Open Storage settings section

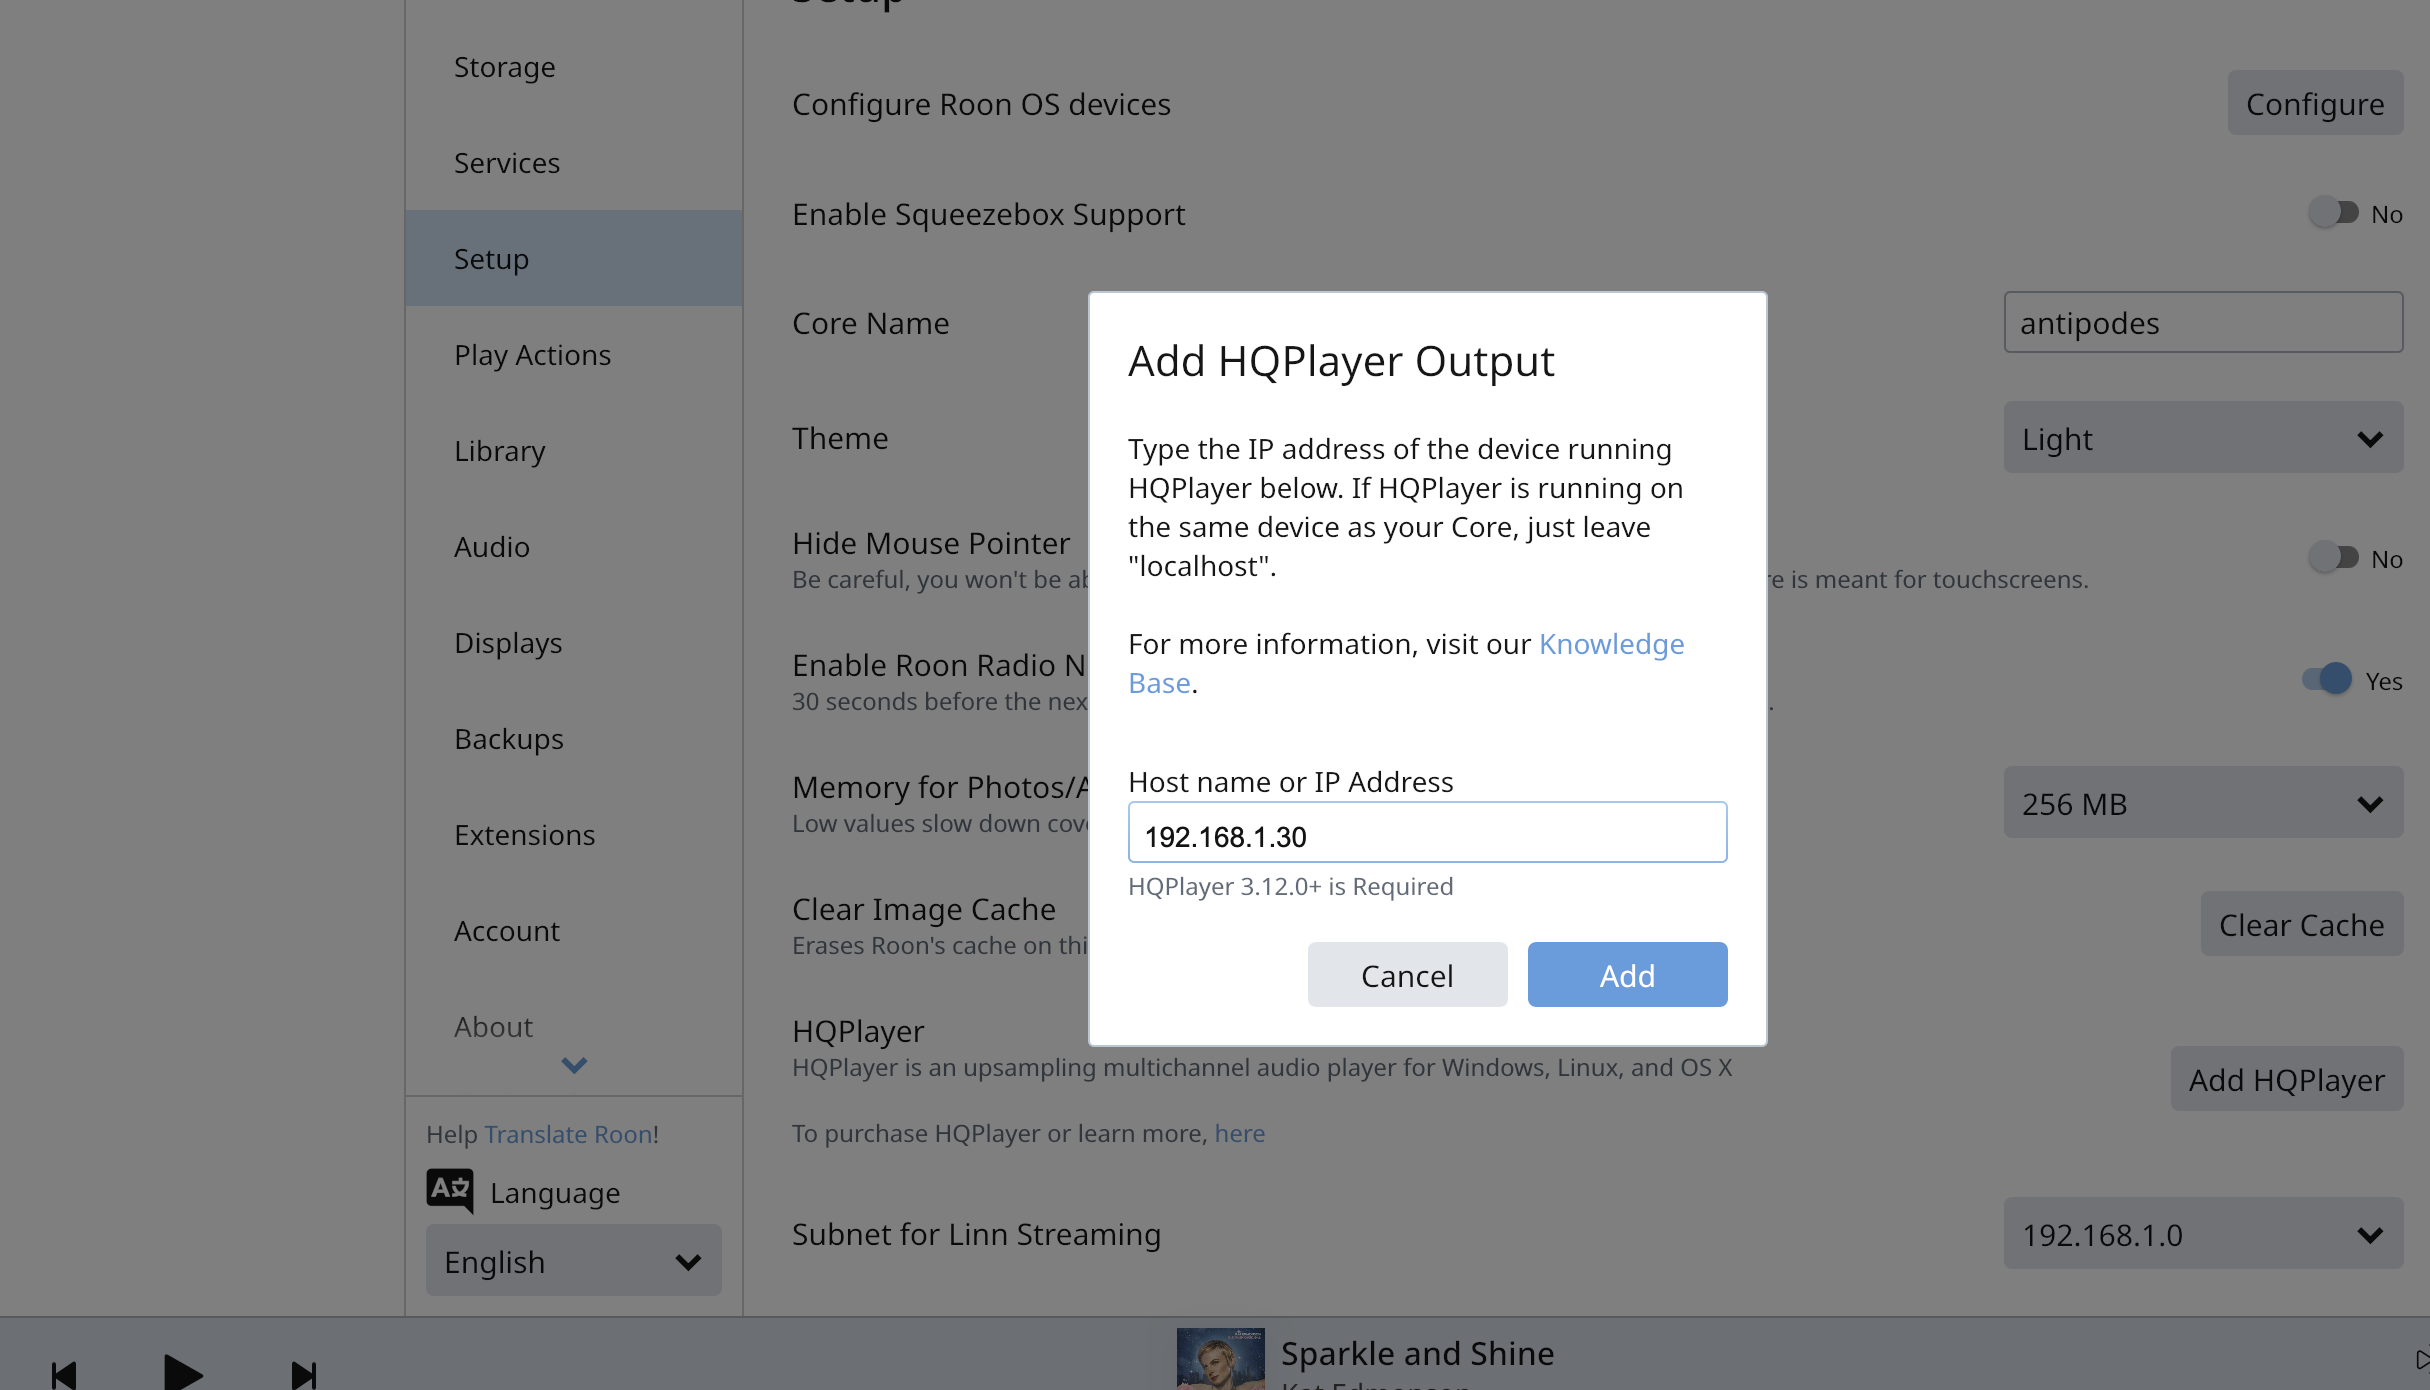tap(574, 67)
